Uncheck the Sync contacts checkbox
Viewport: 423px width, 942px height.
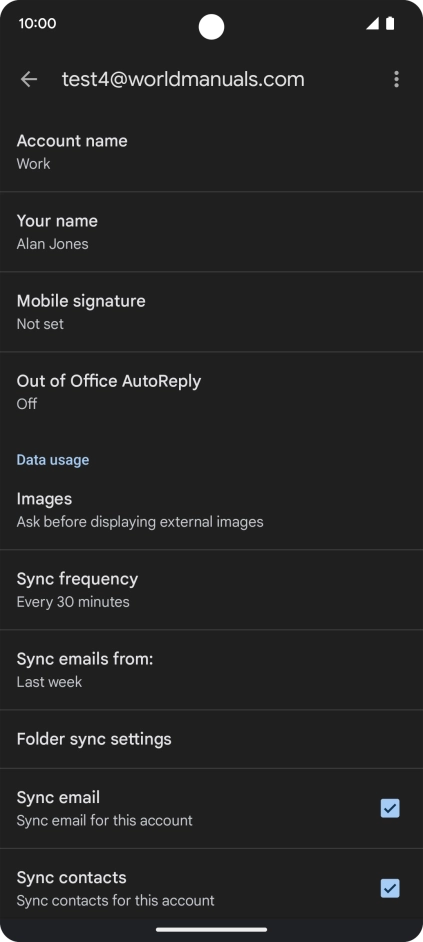point(390,888)
